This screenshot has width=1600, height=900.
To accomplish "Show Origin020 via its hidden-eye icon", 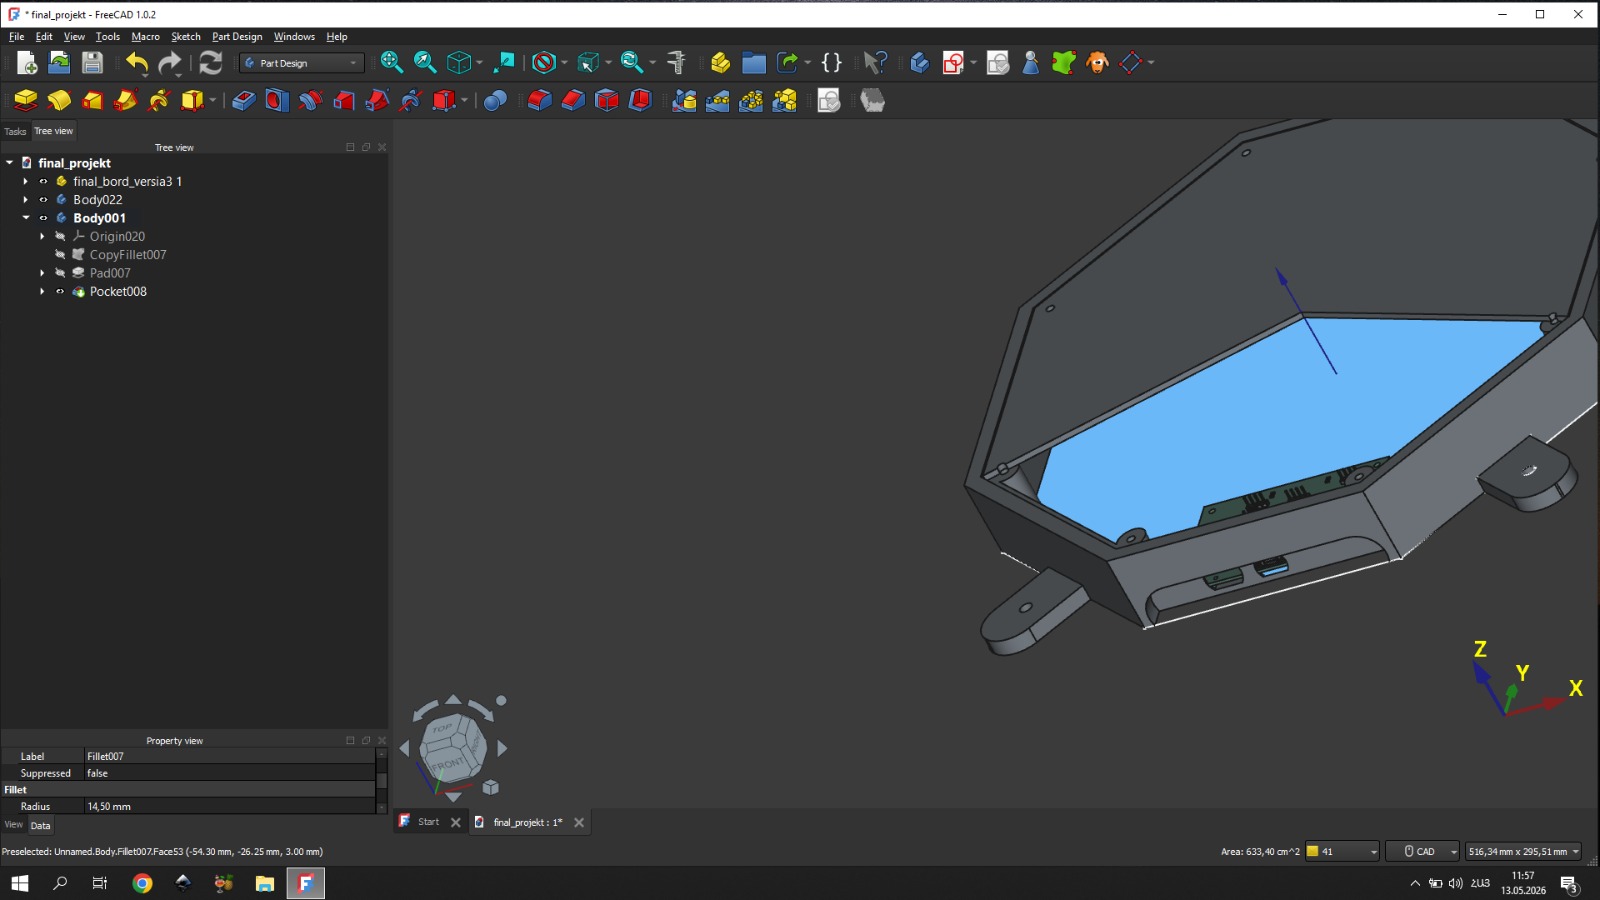I will pos(60,237).
